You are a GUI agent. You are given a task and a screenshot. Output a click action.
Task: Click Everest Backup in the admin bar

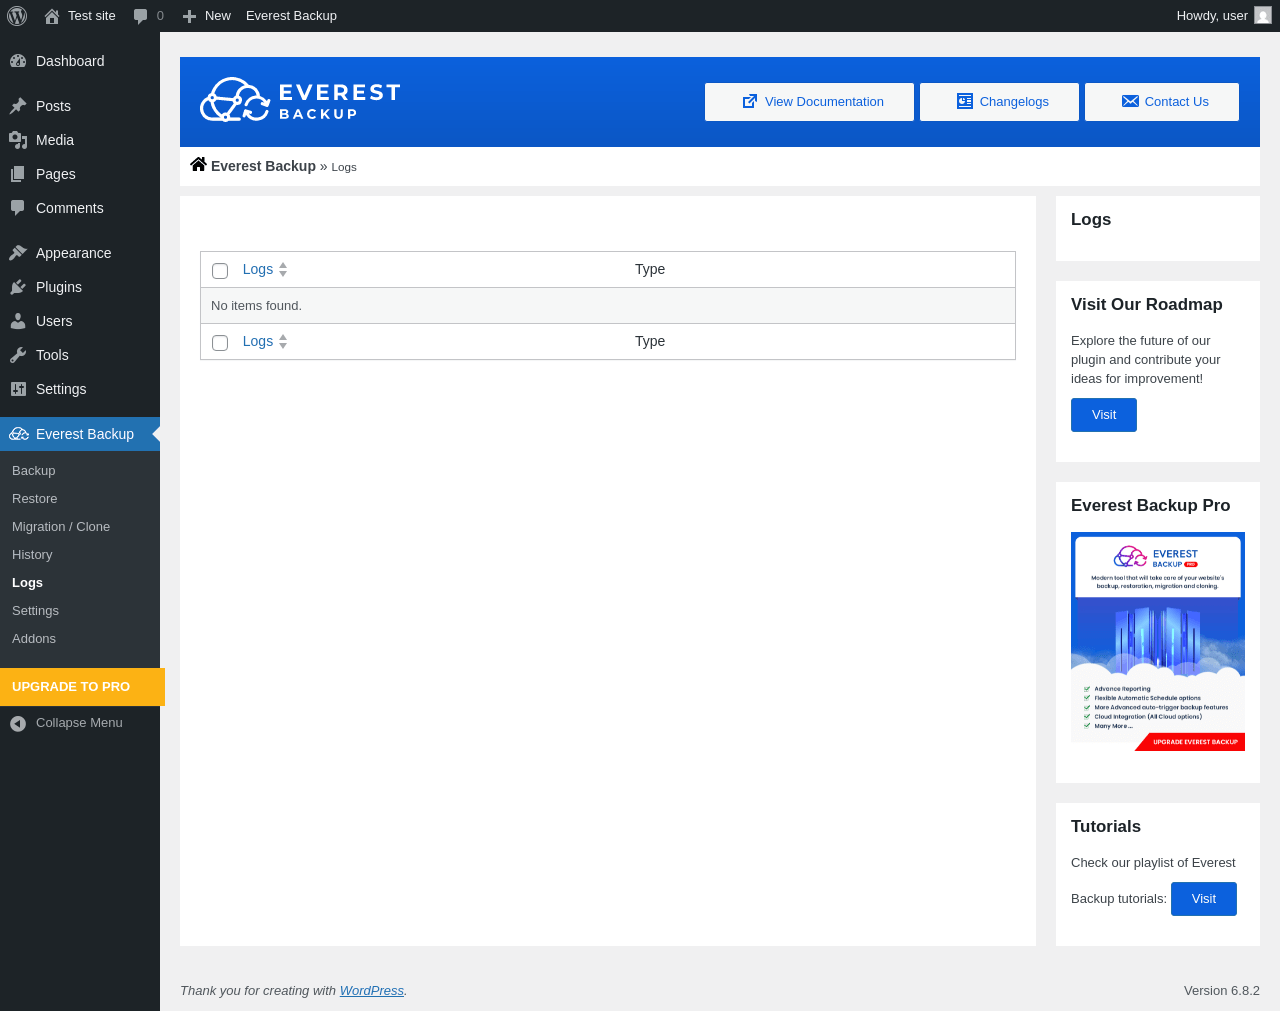pyautogui.click(x=291, y=16)
